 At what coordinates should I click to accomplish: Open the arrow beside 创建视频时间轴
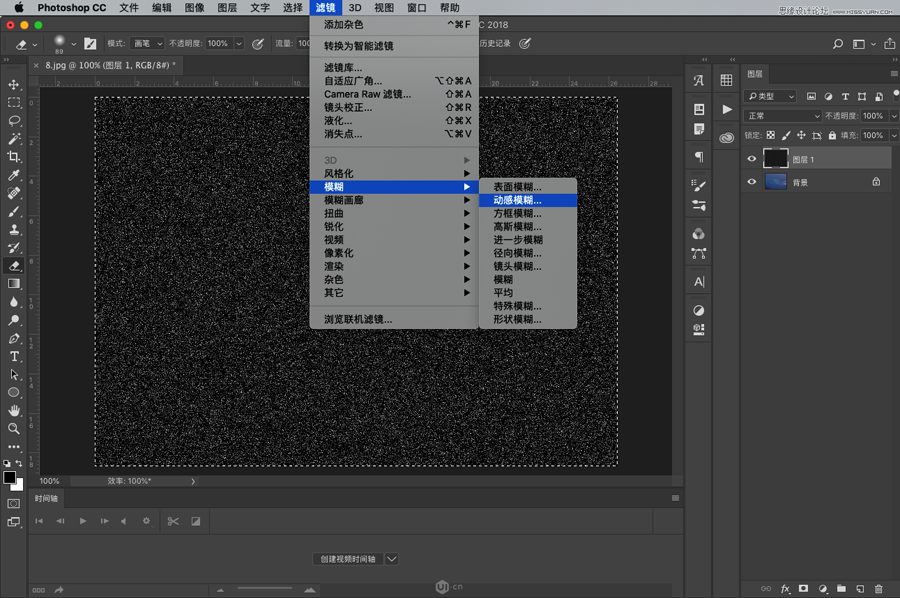point(392,559)
